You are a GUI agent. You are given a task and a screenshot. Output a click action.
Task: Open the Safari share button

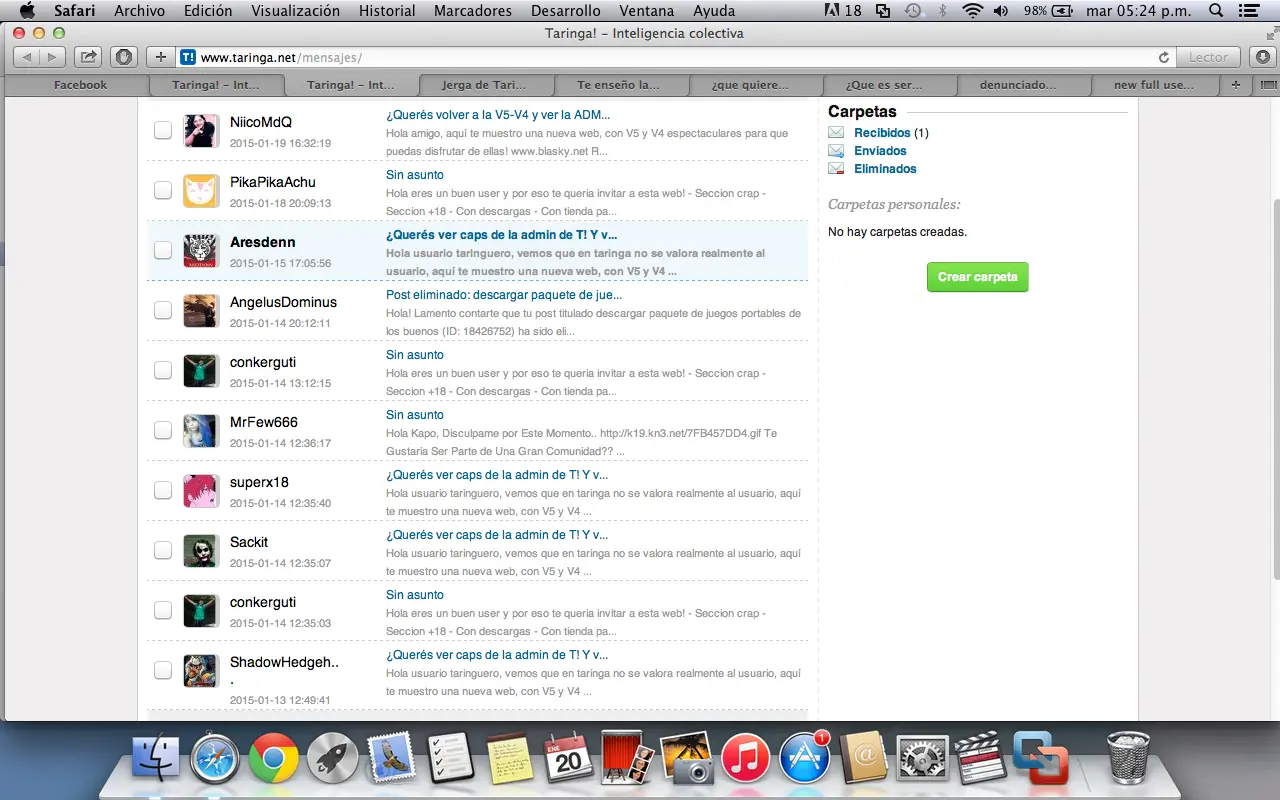[x=88, y=57]
